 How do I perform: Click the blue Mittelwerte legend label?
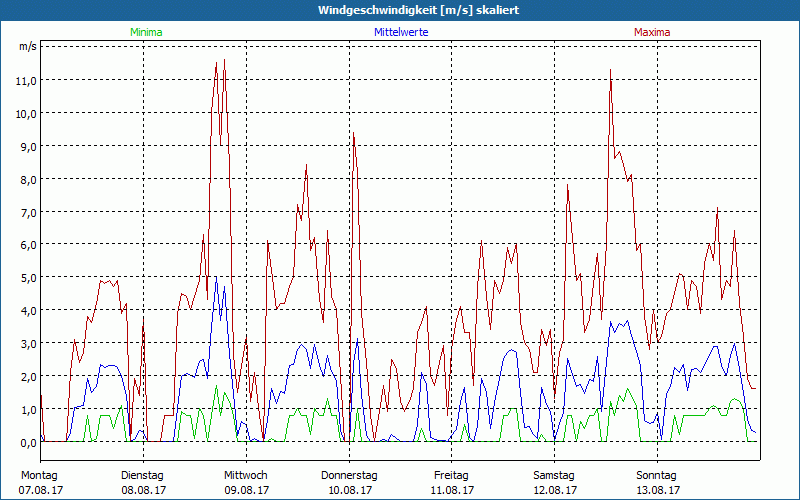tap(401, 32)
